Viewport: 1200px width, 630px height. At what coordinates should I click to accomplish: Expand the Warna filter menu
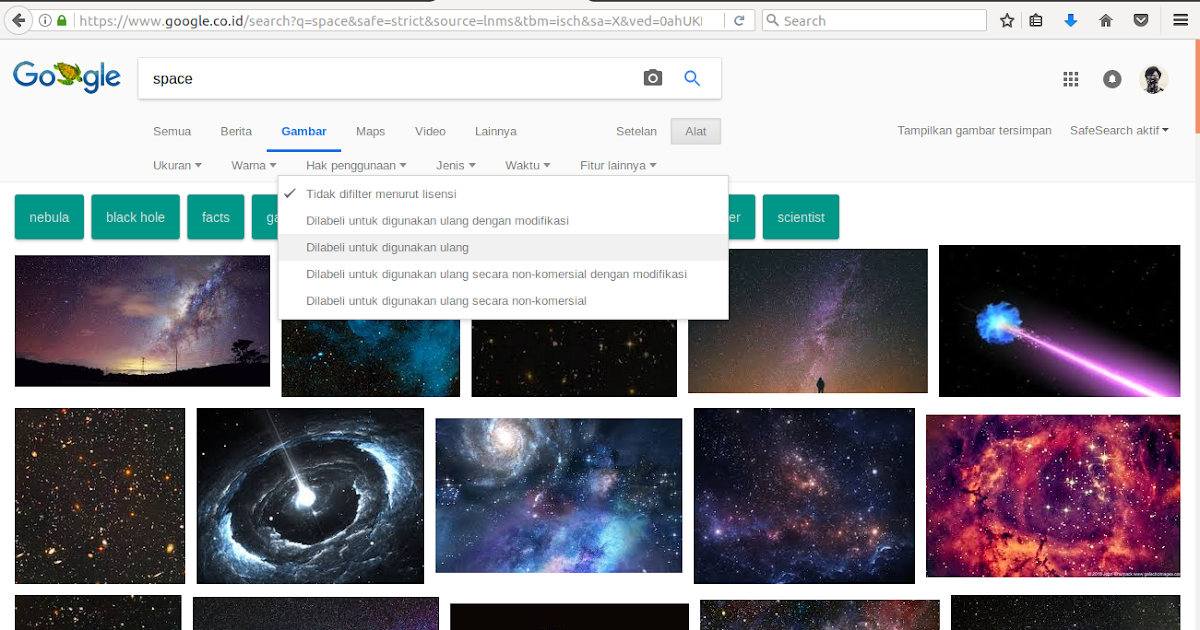pyautogui.click(x=252, y=165)
